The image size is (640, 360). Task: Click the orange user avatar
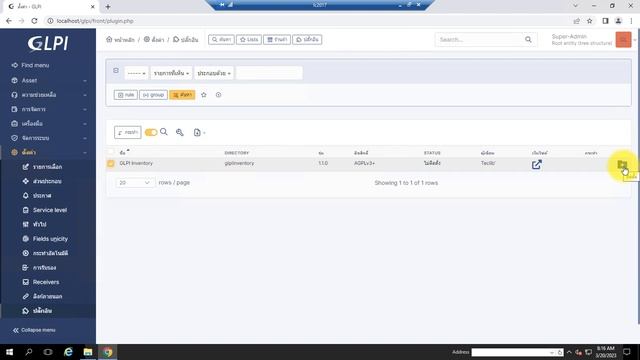[623, 40]
